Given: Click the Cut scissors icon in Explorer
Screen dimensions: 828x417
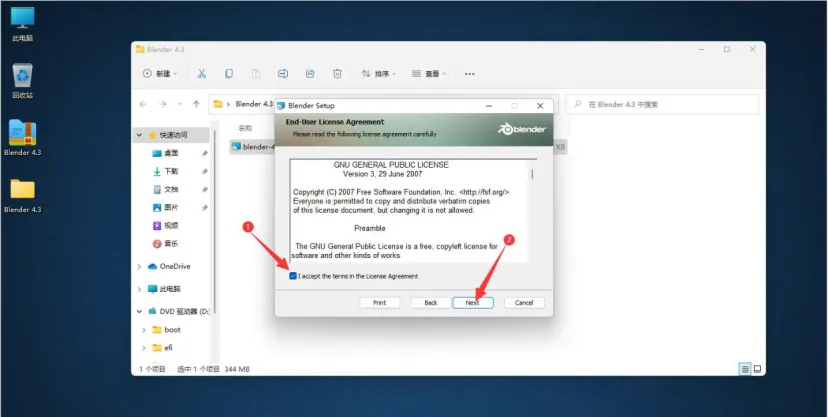Looking at the screenshot, I should 201,74.
